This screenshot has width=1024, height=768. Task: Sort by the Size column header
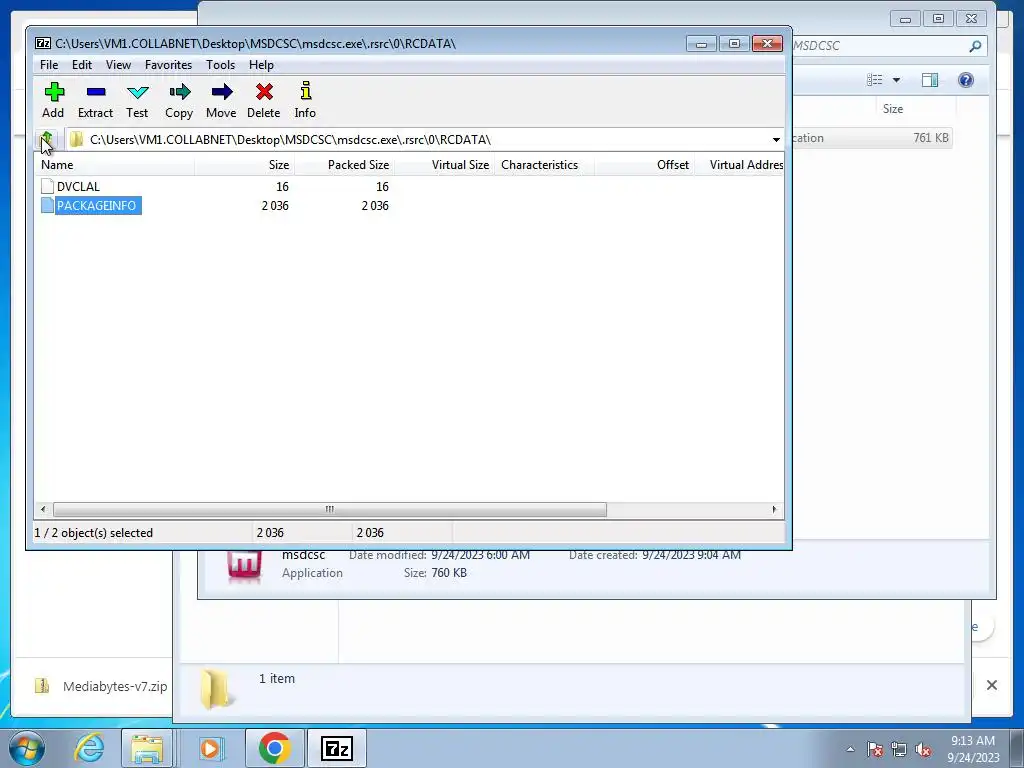[245, 165]
